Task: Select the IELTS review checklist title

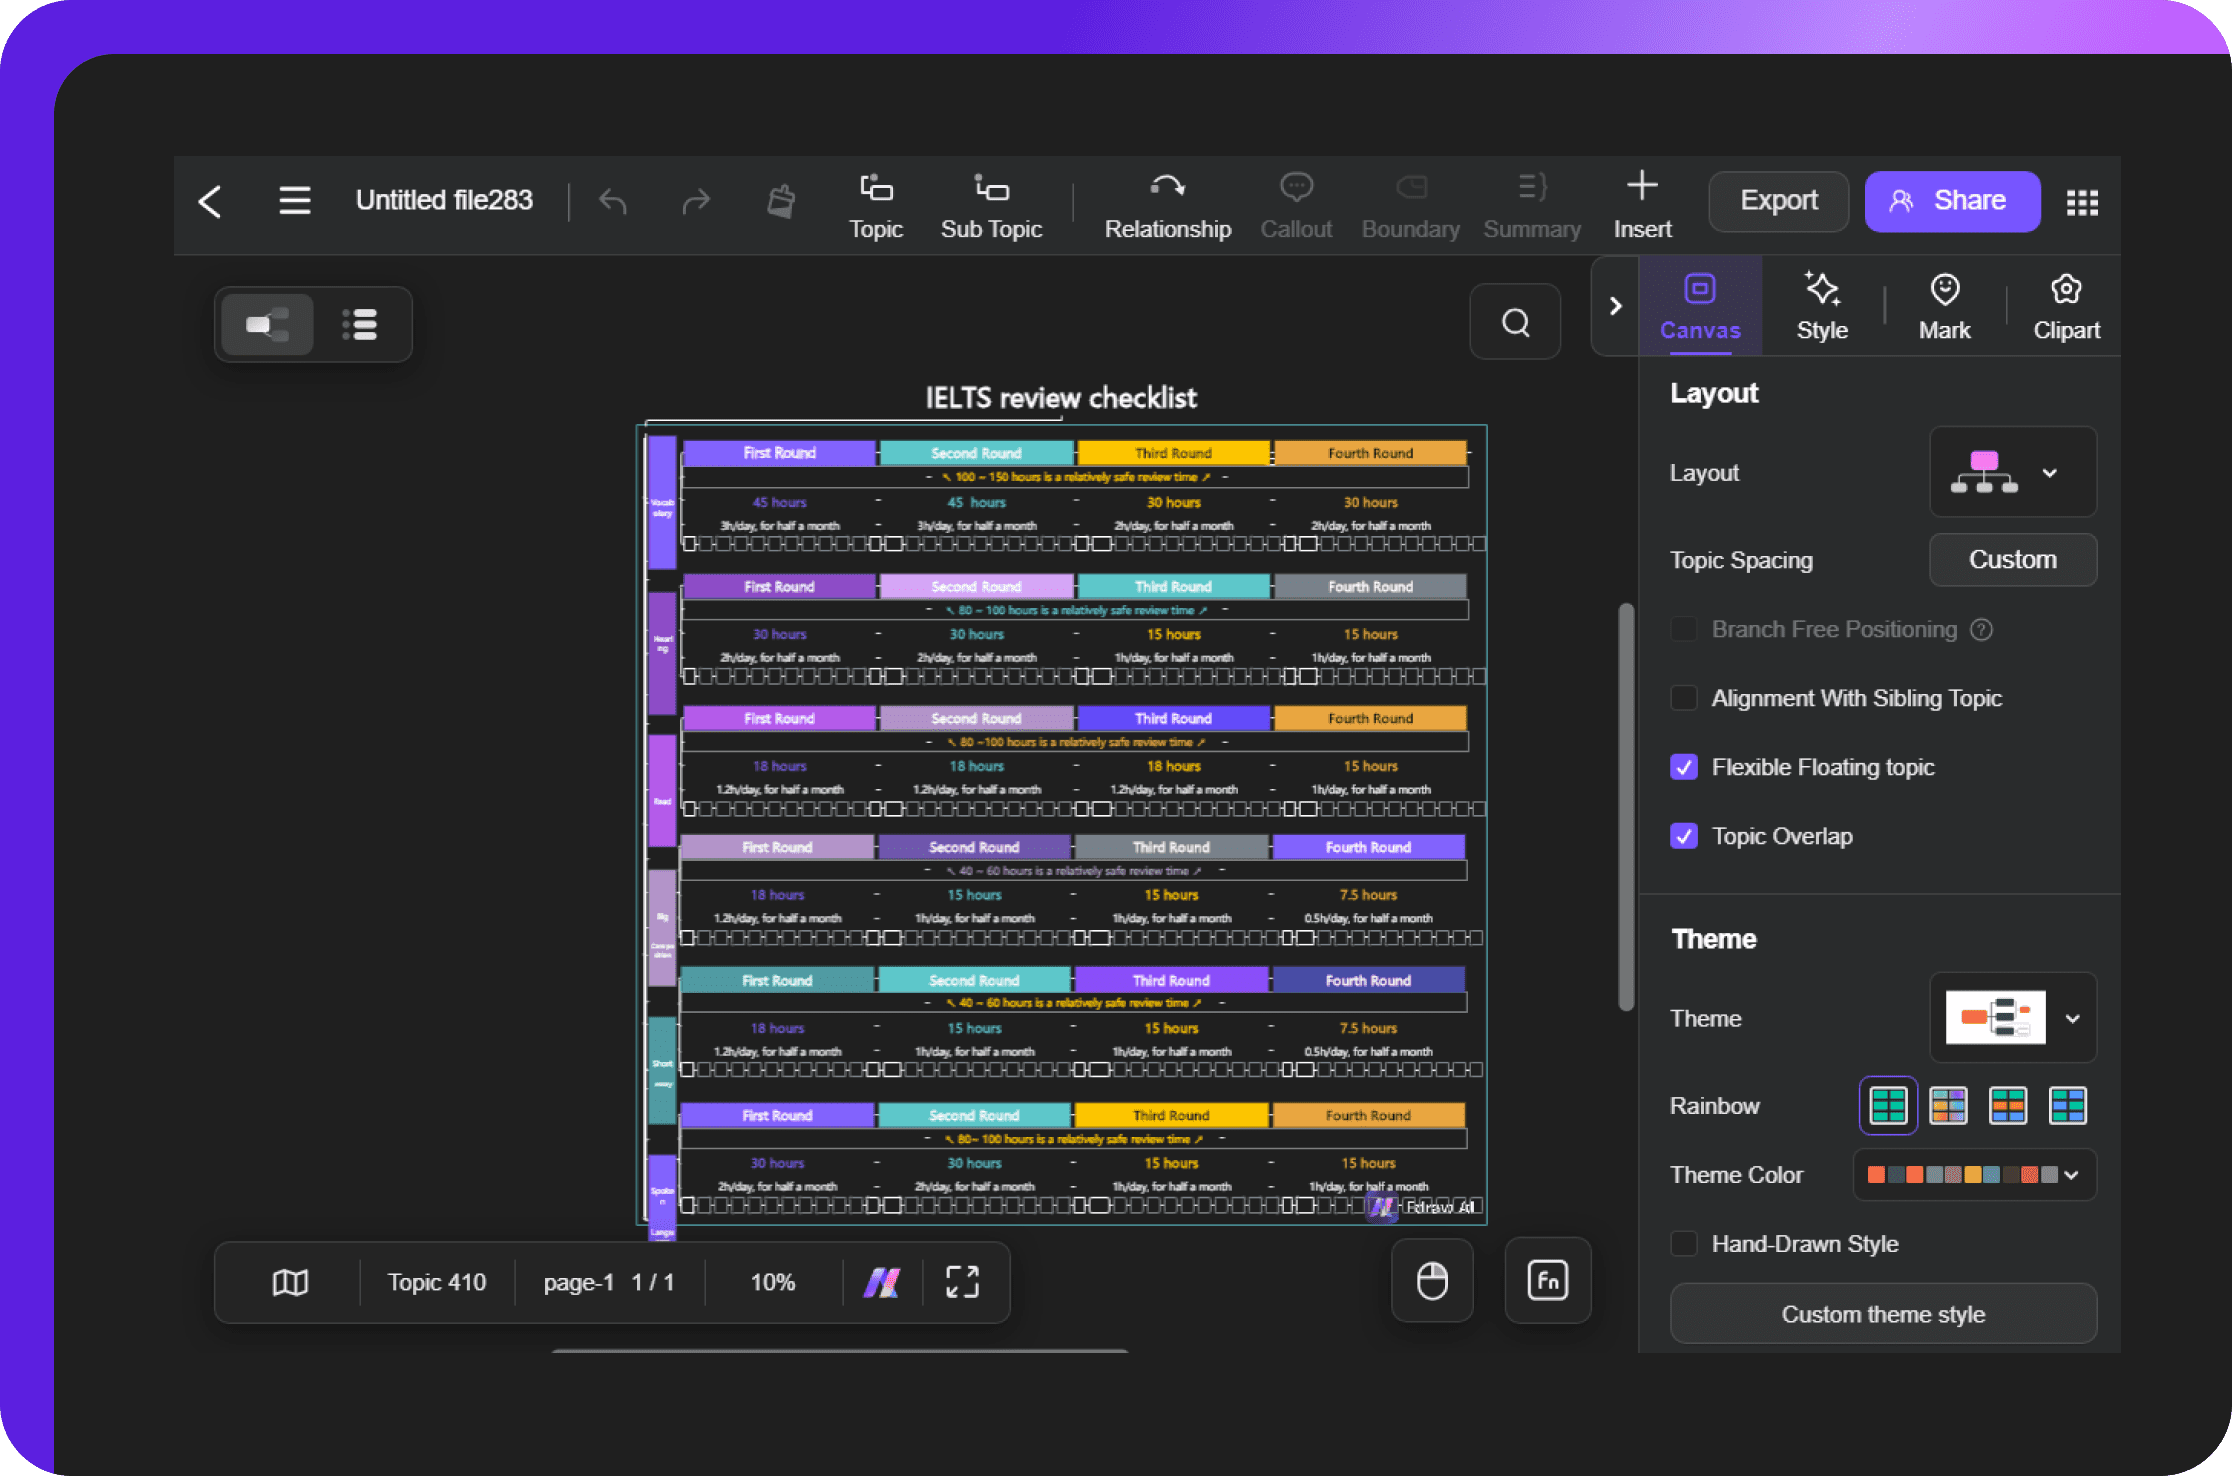Action: [x=1060, y=397]
